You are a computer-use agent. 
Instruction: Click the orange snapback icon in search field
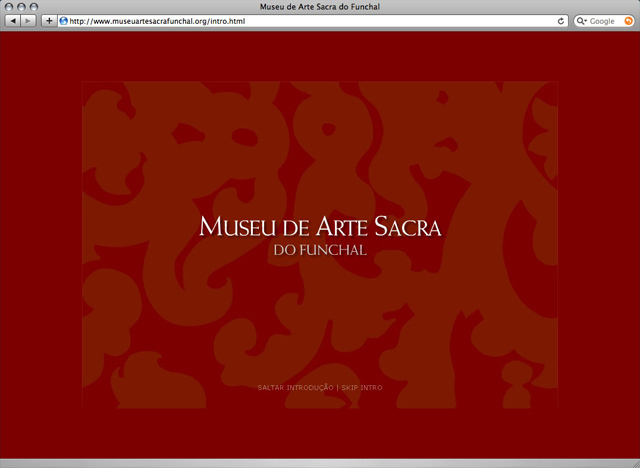coord(629,21)
